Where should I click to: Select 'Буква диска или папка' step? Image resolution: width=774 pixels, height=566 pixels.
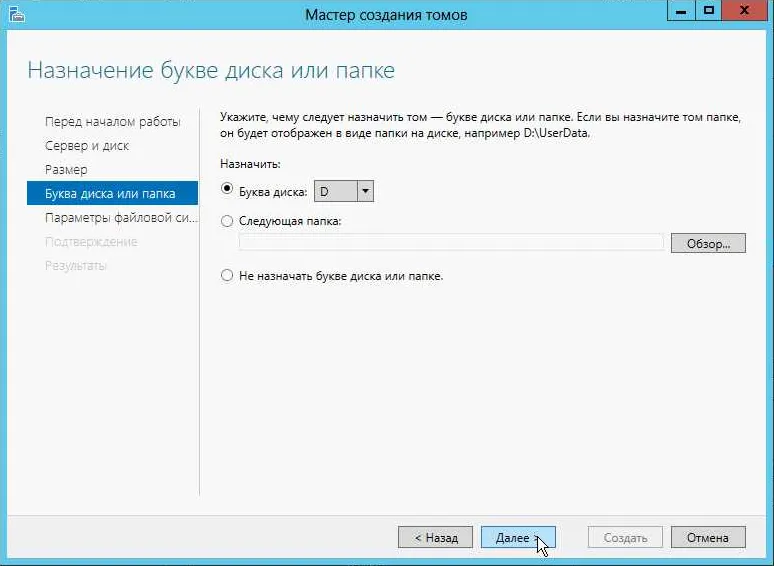pos(113,193)
